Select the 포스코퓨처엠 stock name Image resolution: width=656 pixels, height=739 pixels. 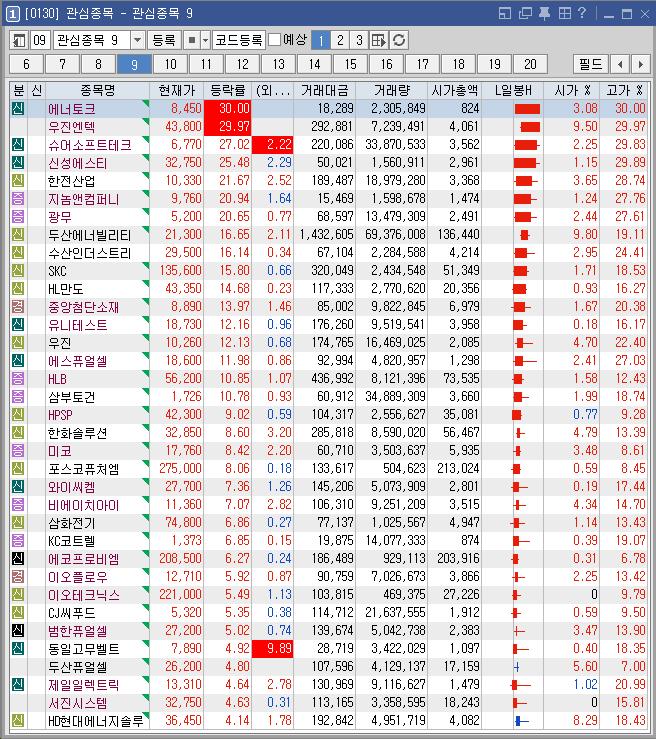83,468
